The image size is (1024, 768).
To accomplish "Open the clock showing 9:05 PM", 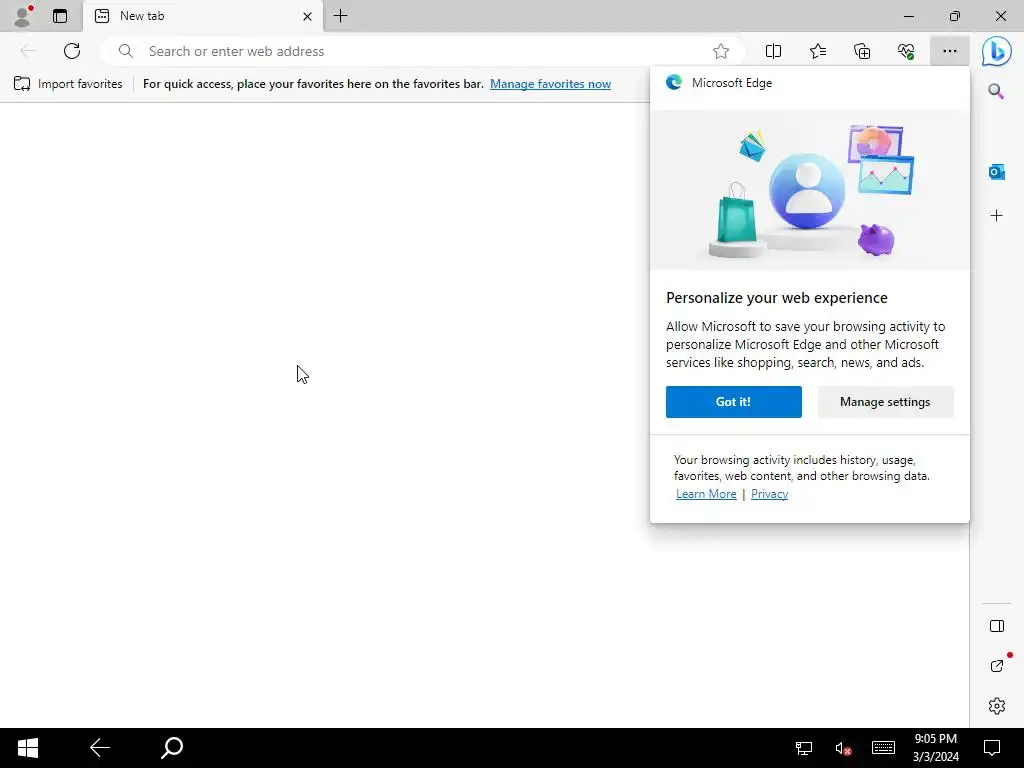I will point(936,748).
